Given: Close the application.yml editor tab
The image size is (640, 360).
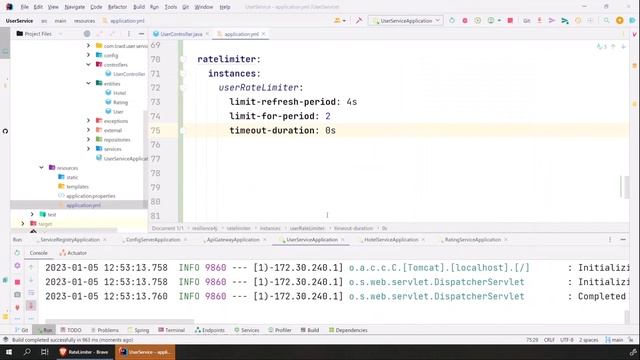Looking at the screenshot, I should 263,34.
